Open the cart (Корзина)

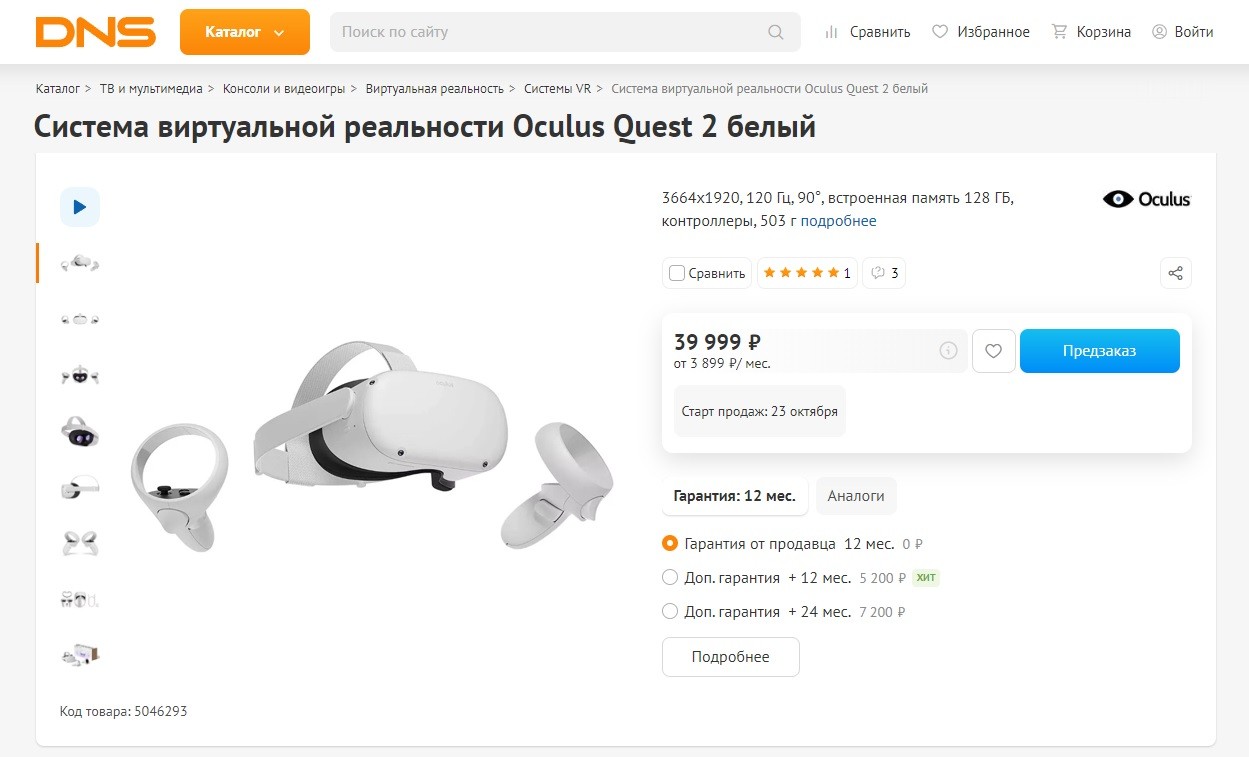coord(1091,32)
